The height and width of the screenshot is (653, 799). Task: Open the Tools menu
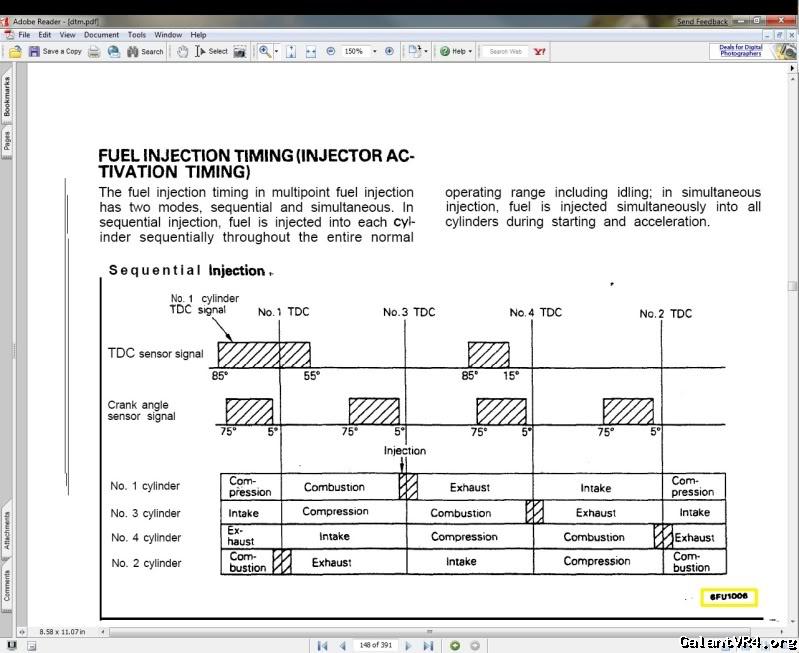coord(136,35)
